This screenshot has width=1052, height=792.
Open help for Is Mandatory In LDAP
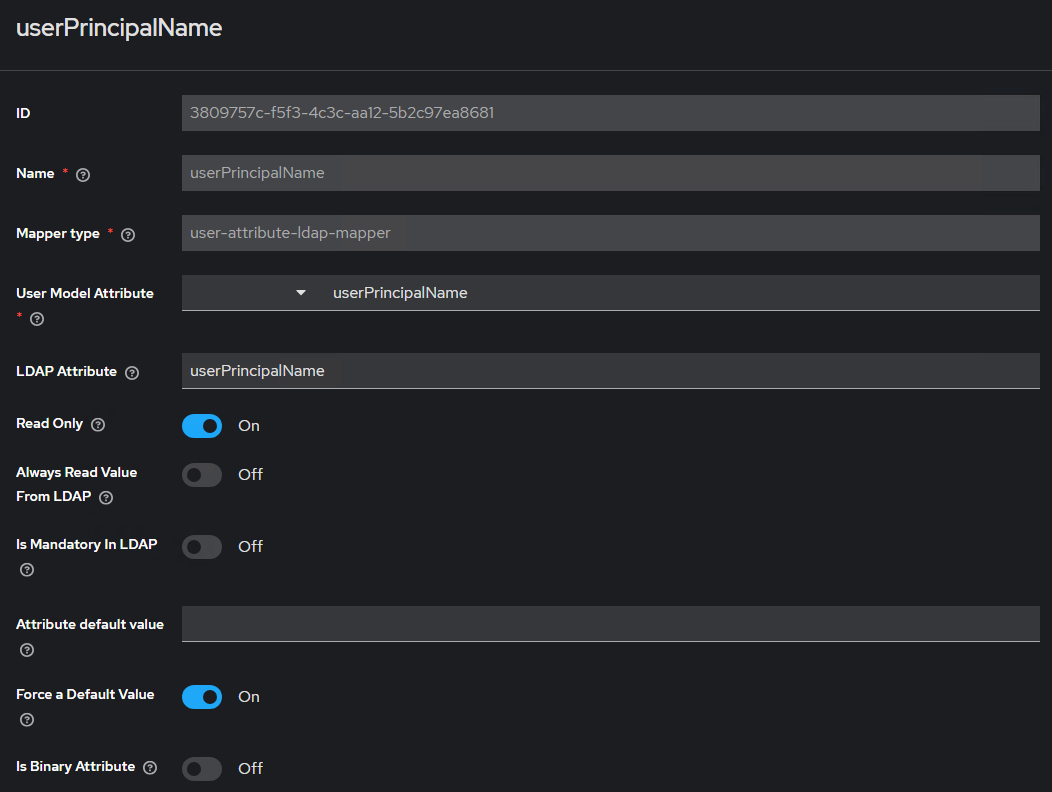point(27,570)
